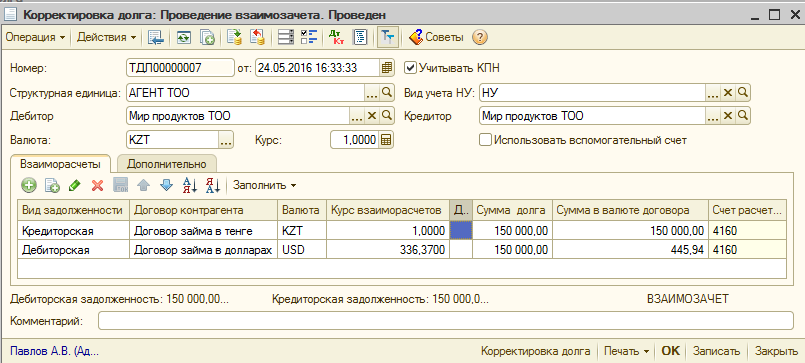805x363 pixels.
Task: Select the Дебиторская row cell
Action: click(x=73, y=250)
